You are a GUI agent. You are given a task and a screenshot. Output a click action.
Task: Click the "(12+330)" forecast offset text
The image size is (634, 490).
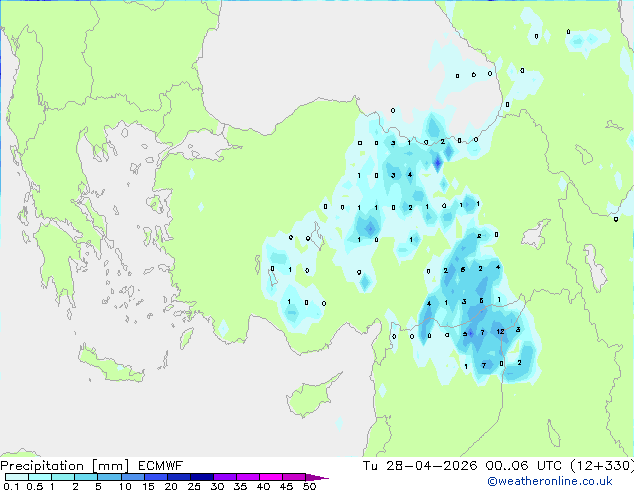[x=602, y=466]
